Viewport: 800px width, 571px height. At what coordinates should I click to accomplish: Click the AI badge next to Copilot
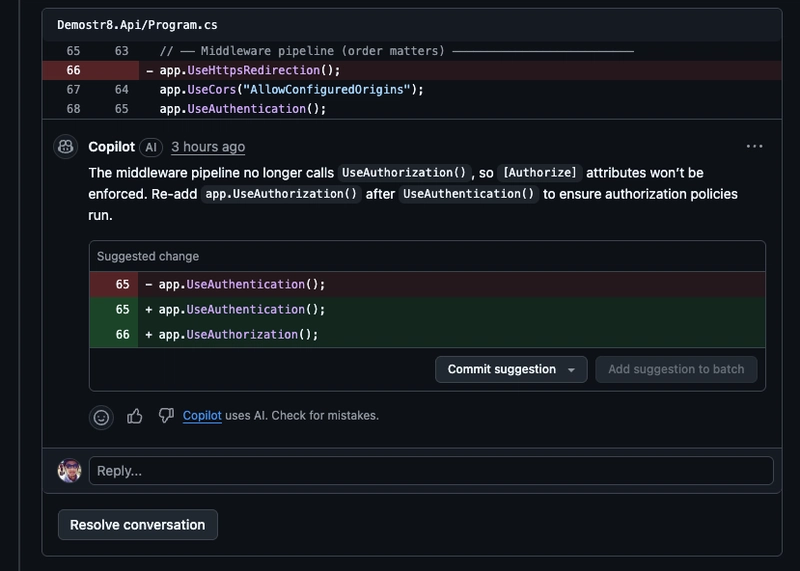point(151,147)
